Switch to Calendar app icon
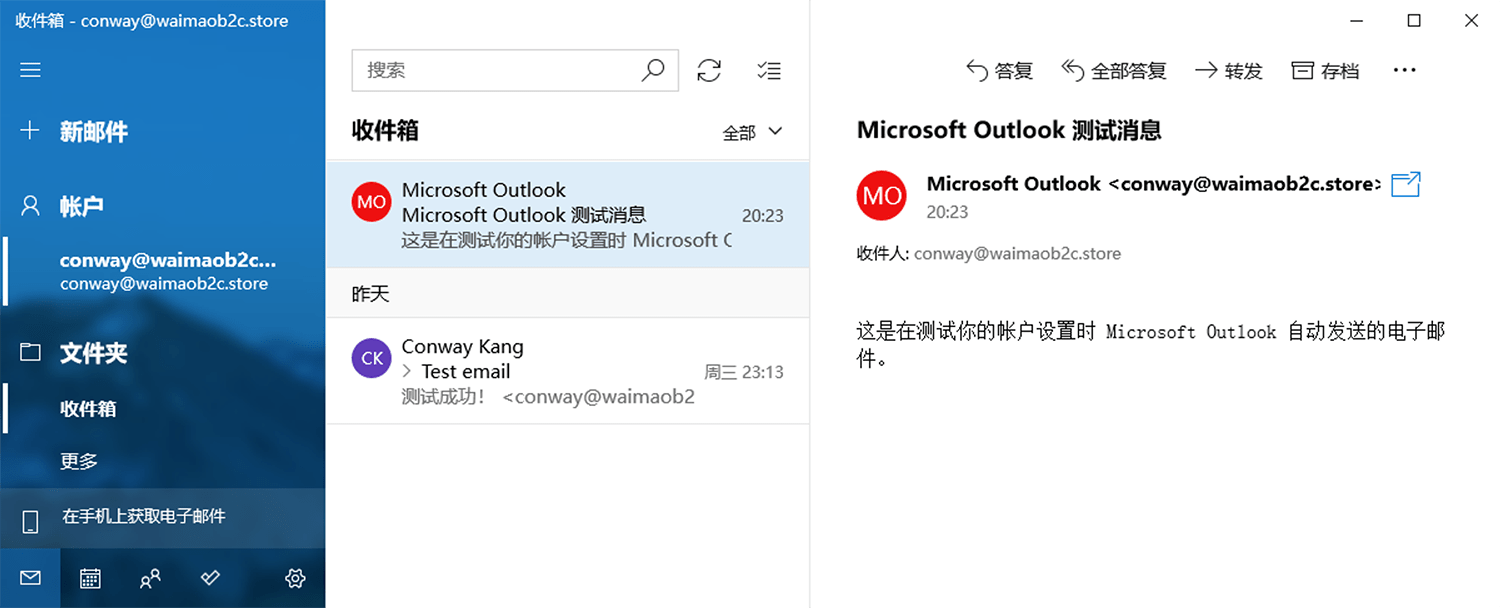This screenshot has width=1500, height=608. point(90,578)
